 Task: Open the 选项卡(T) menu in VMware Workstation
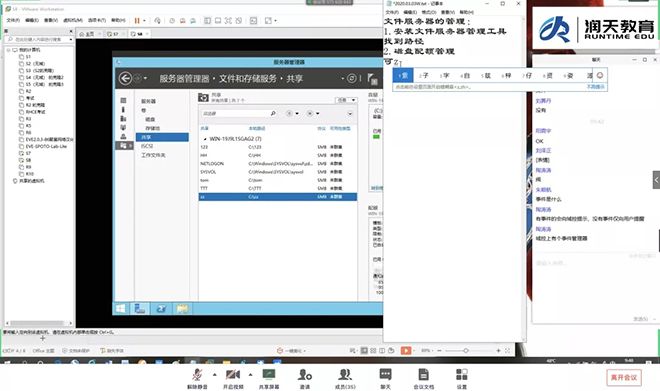(x=97, y=20)
